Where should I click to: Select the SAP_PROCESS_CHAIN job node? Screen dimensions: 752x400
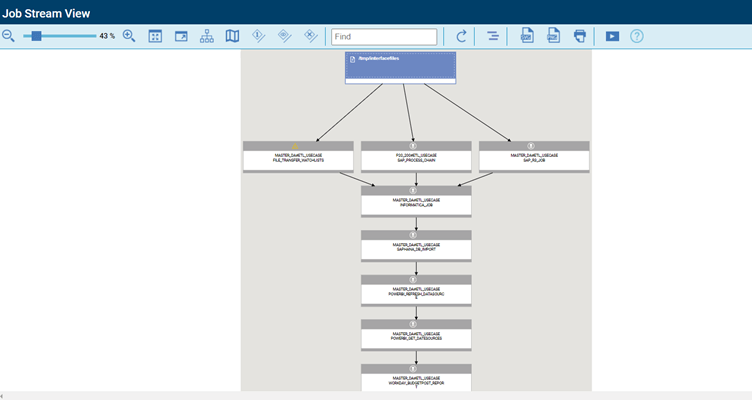coord(416,157)
